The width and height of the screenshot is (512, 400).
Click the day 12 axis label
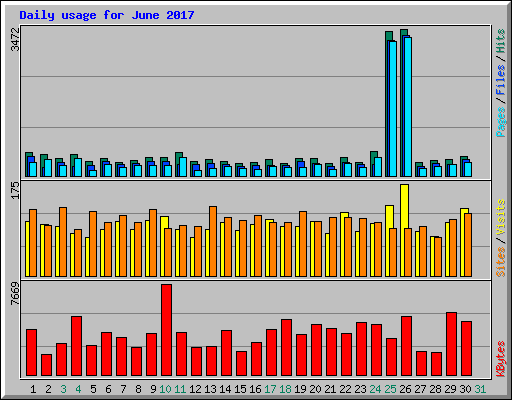tap(195, 389)
